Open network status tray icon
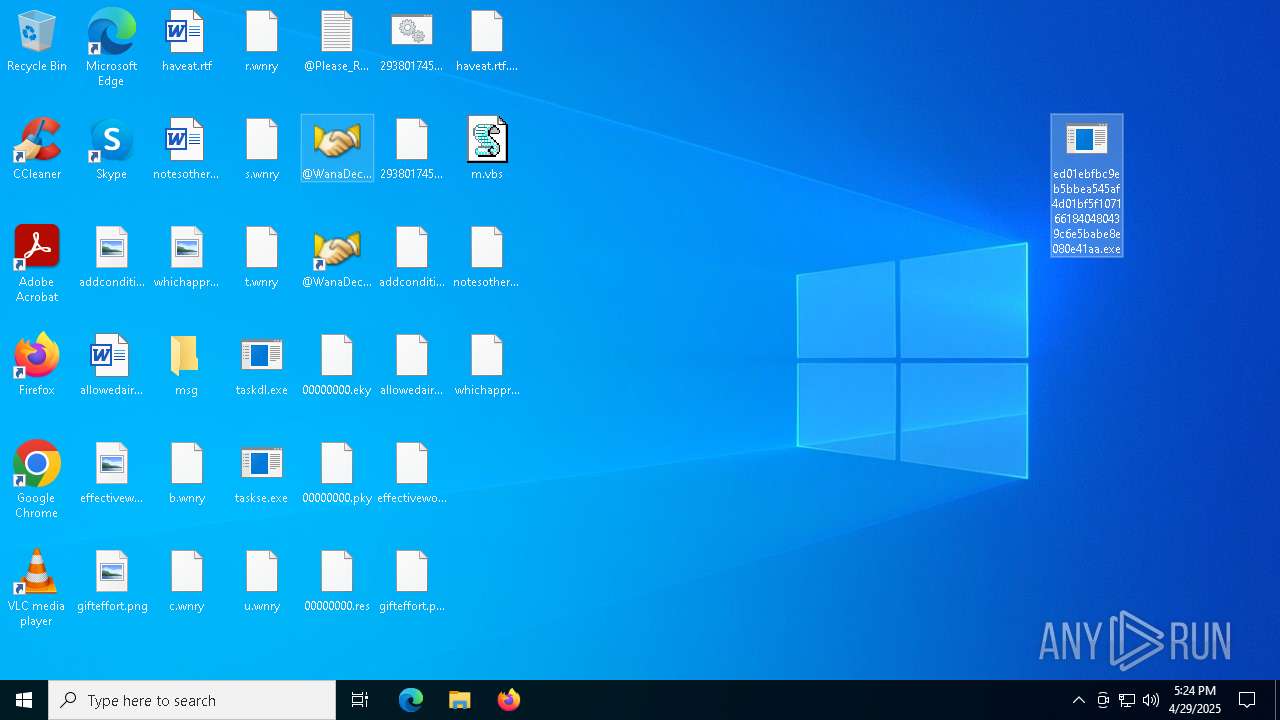 tap(1127, 700)
